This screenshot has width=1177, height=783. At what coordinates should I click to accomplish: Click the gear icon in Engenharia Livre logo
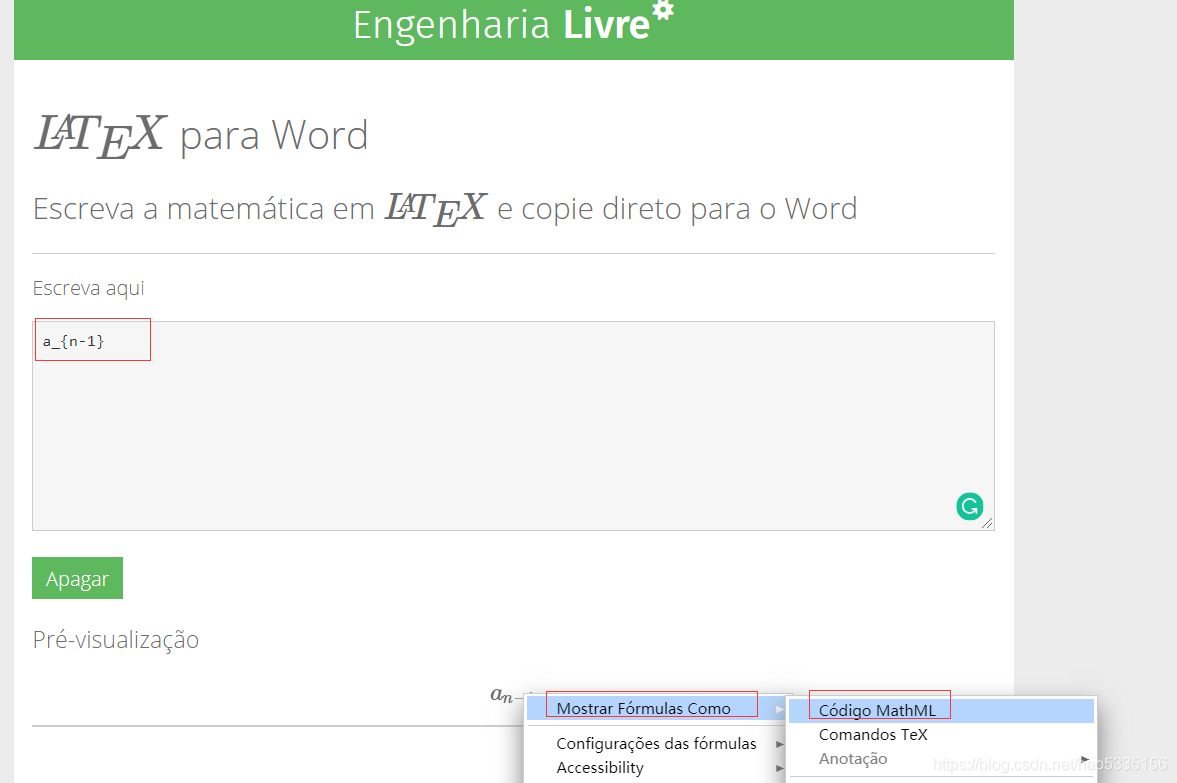663,10
